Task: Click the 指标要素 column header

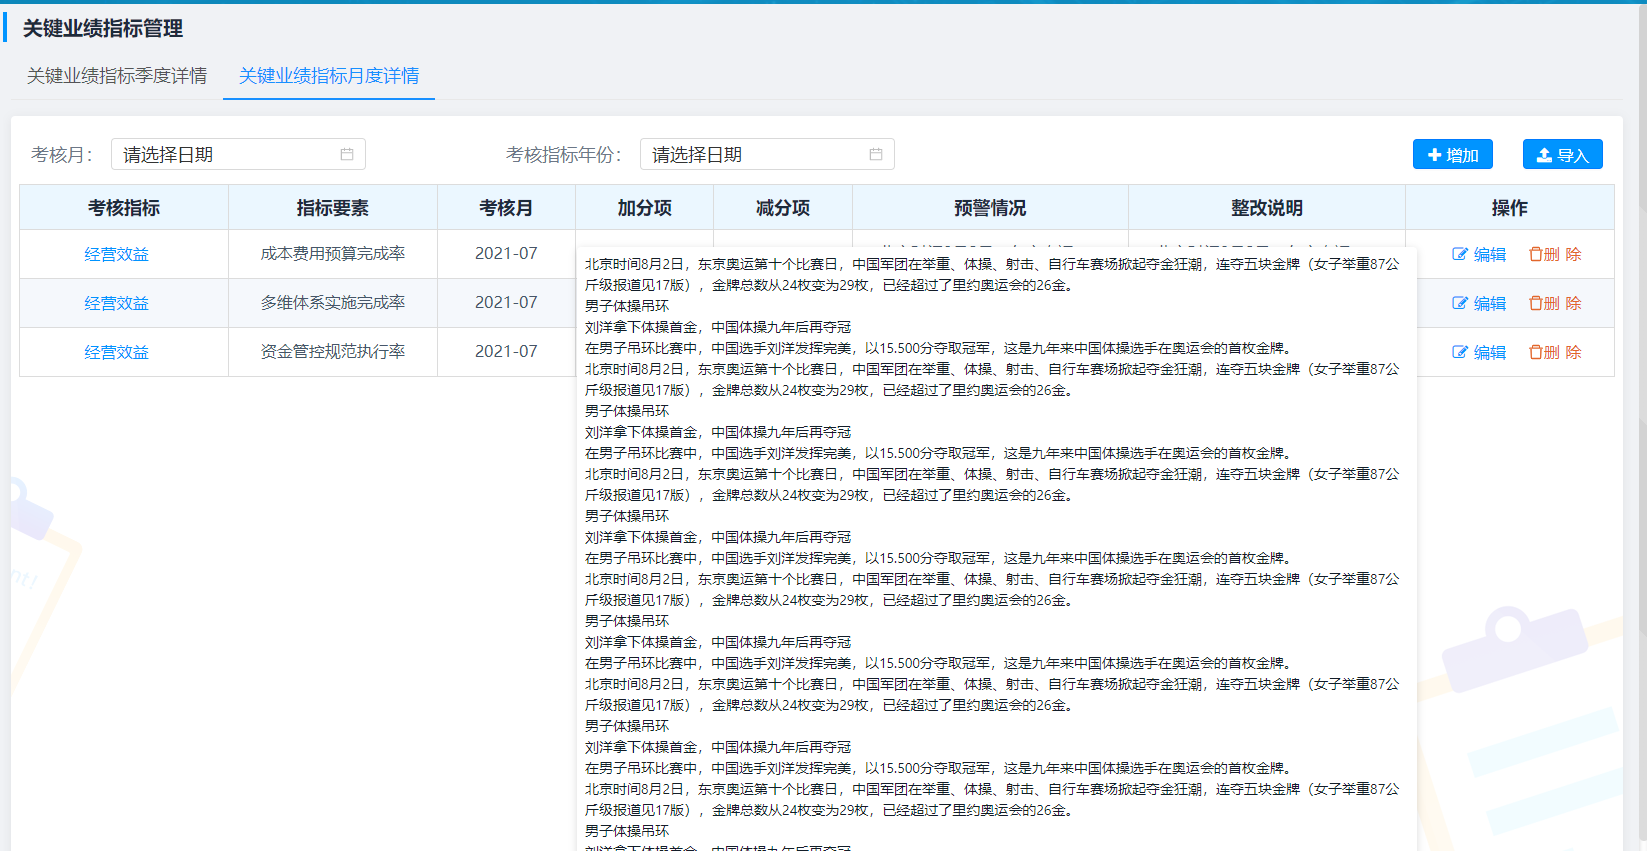Action: click(333, 208)
